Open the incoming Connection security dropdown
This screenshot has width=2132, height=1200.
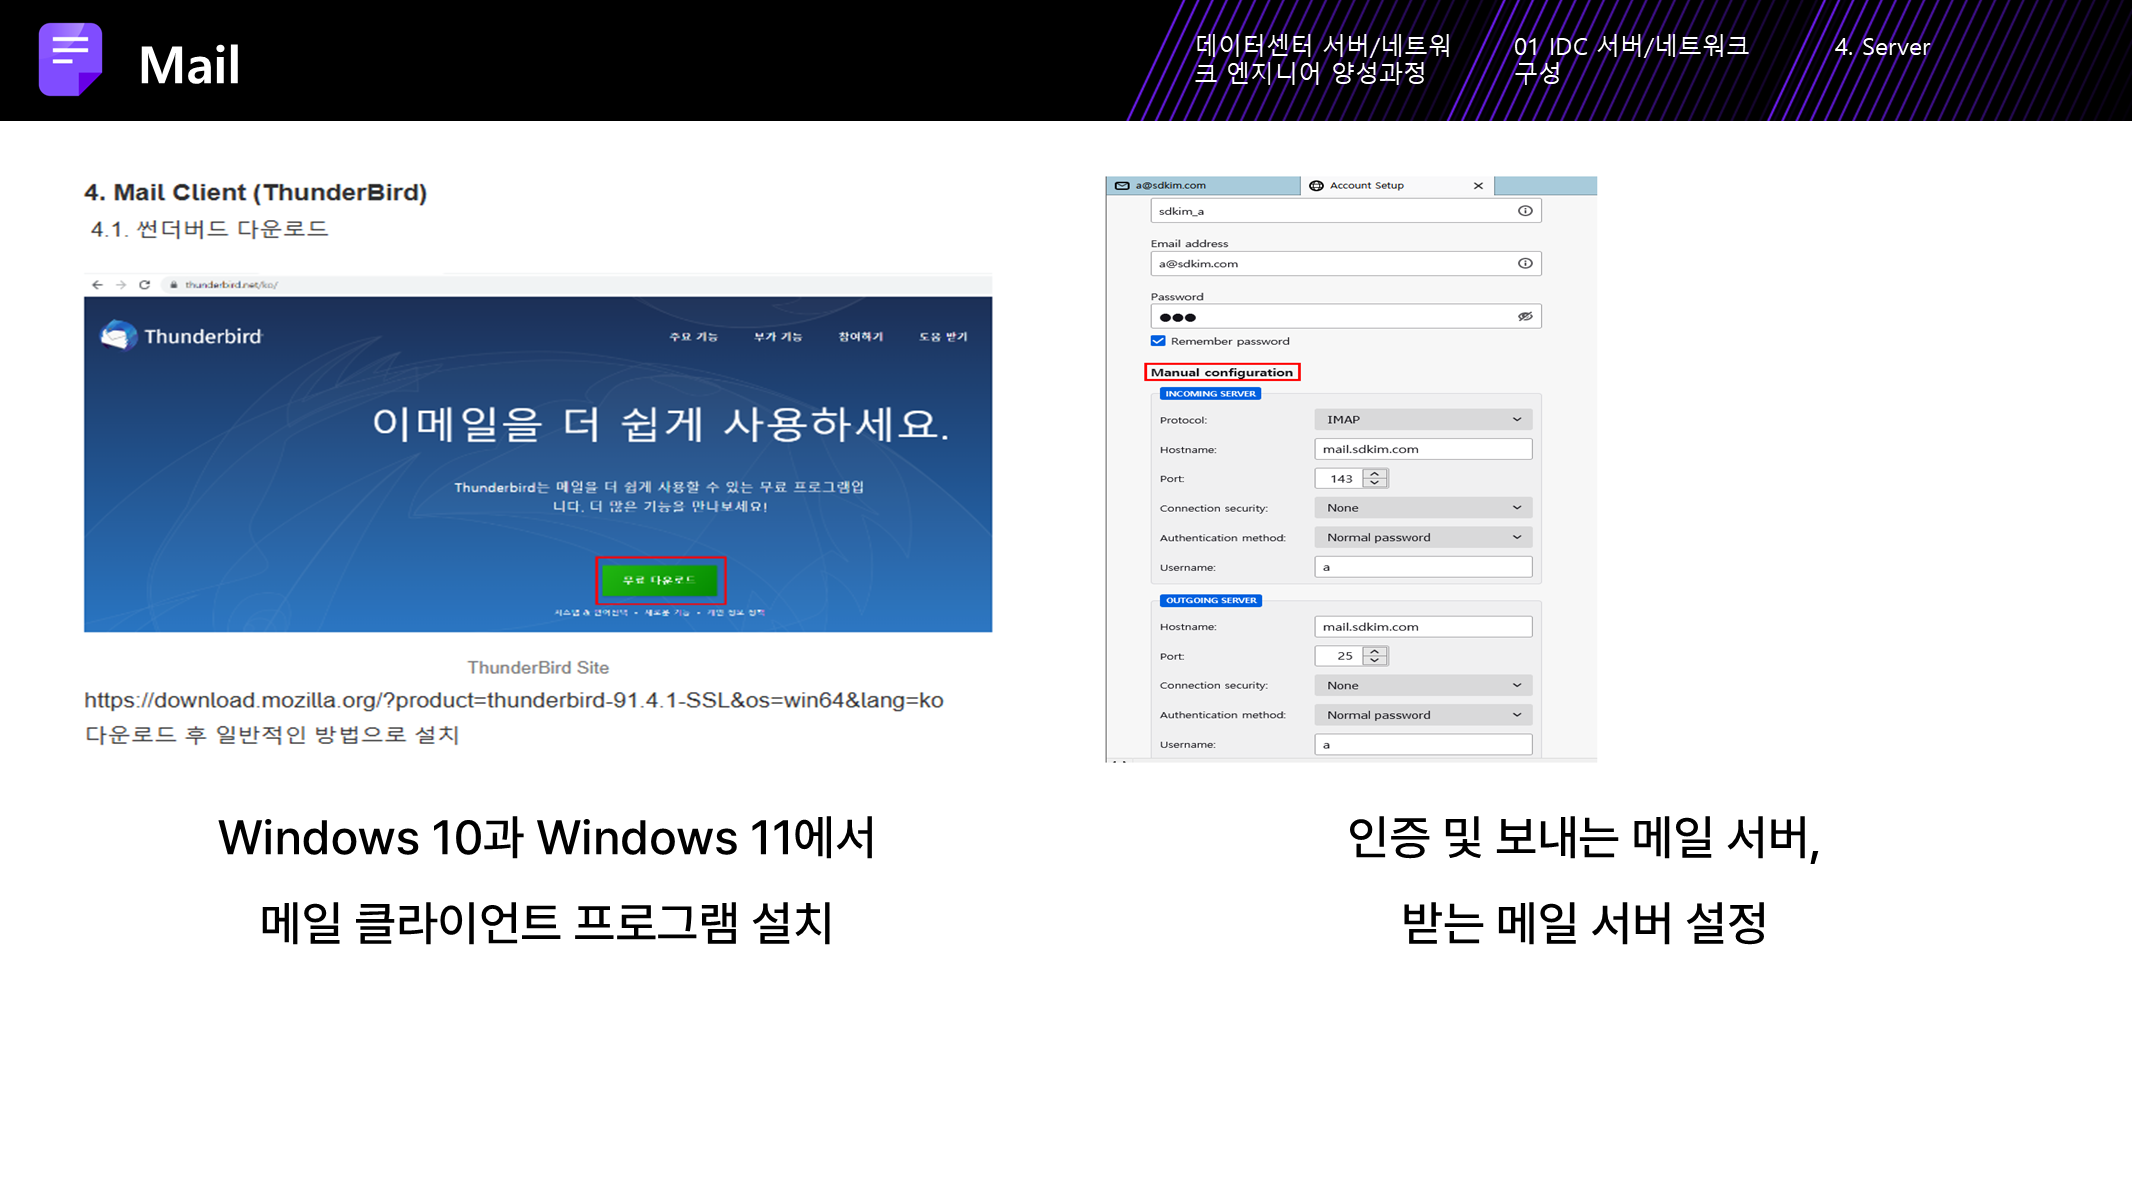point(1422,508)
